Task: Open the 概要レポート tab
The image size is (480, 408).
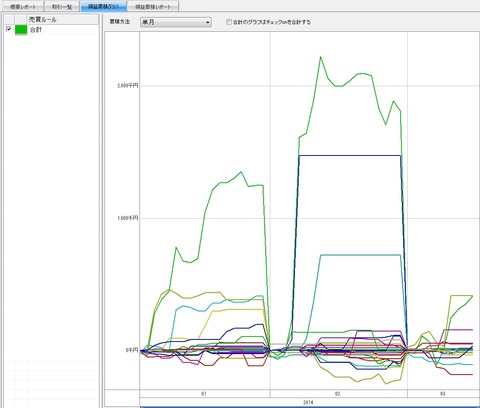Action: 23,6
